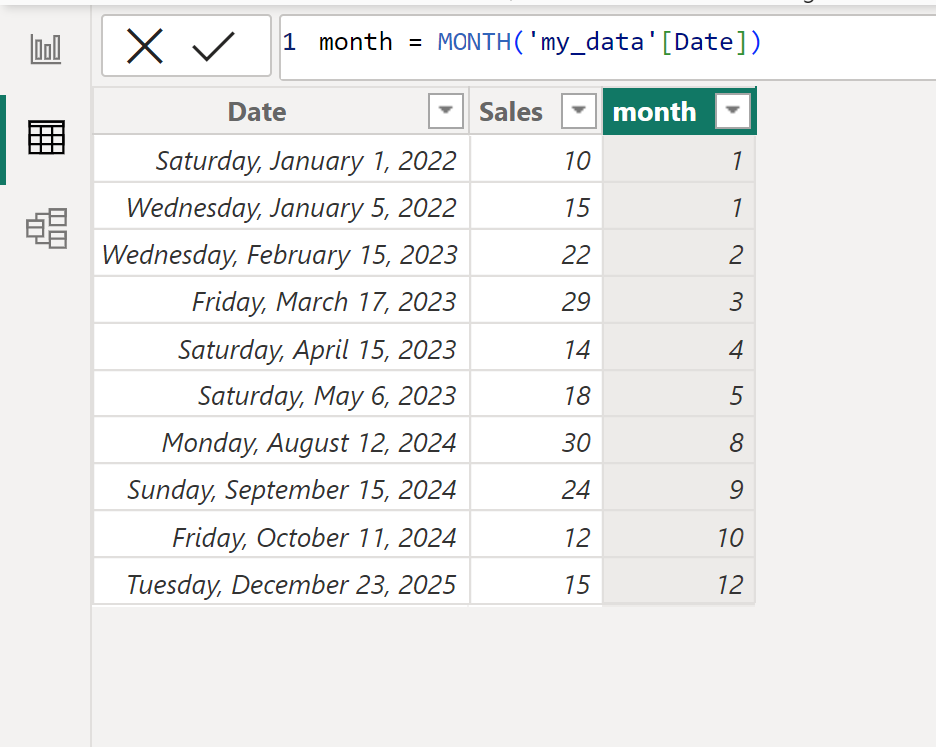The height and width of the screenshot is (747, 936).
Task: Click inside the DAX formula bar
Action: click(x=600, y=42)
